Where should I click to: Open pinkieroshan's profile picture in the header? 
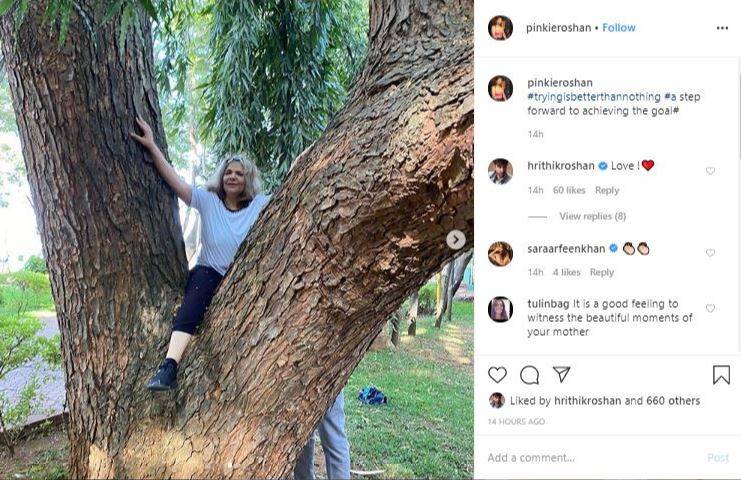tap(500, 28)
